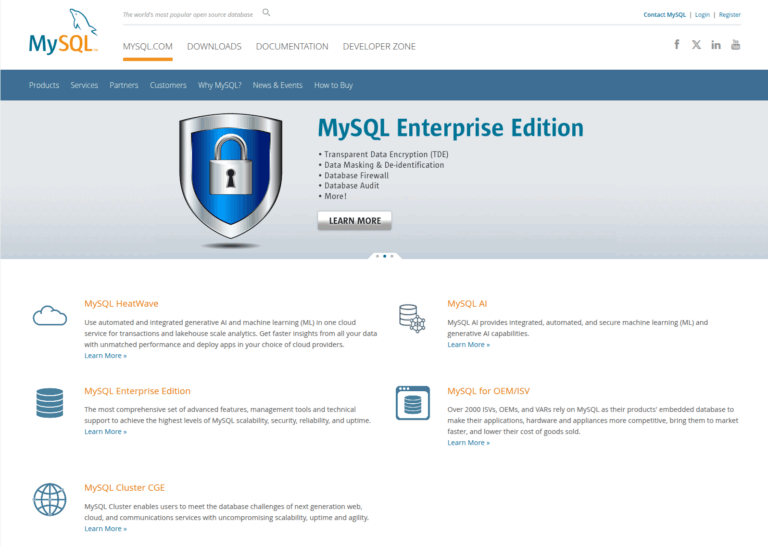Select the first carousel dot
The width and height of the screenshot is (768, 546).
(377, 256)
